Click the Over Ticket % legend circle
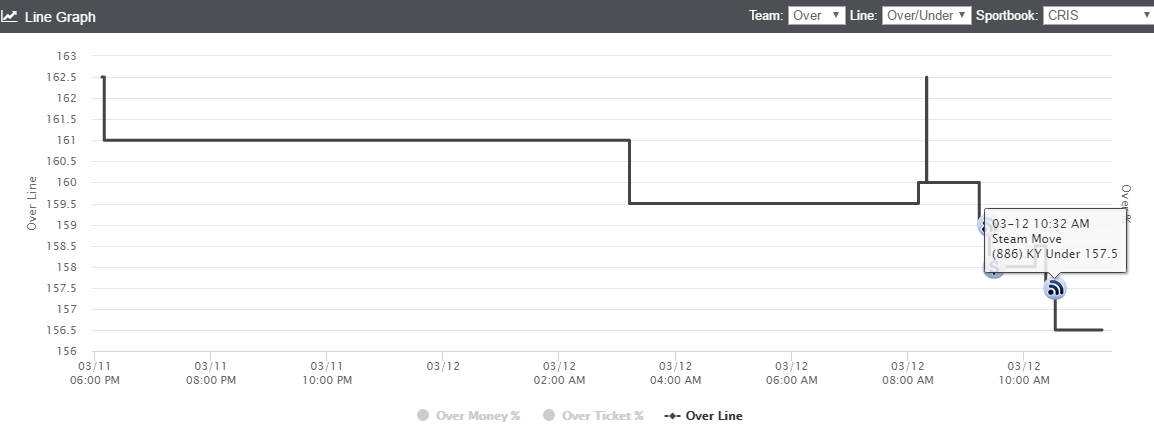1154x426 pixels. pos(549,416)
